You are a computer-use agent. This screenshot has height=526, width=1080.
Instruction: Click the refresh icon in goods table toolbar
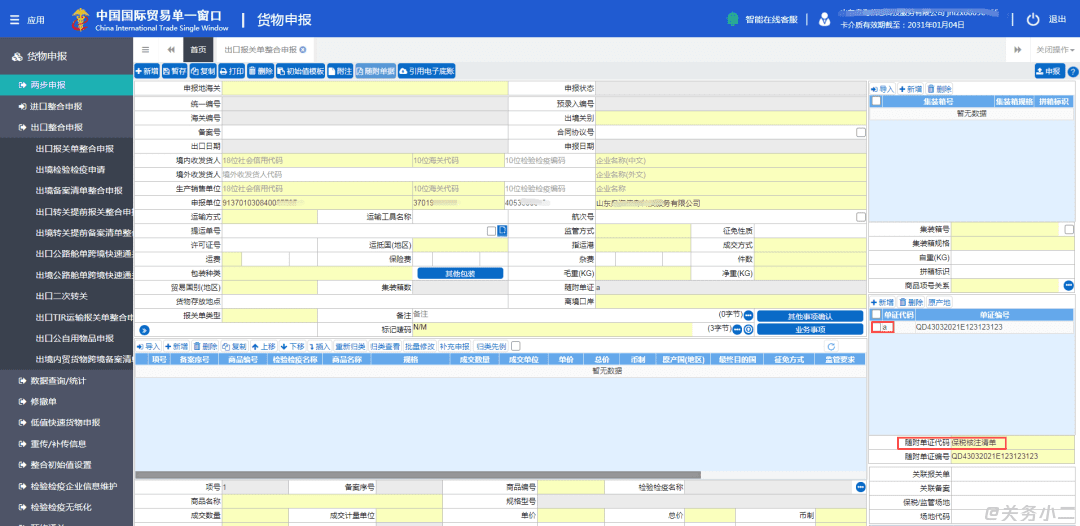[830, 346]
